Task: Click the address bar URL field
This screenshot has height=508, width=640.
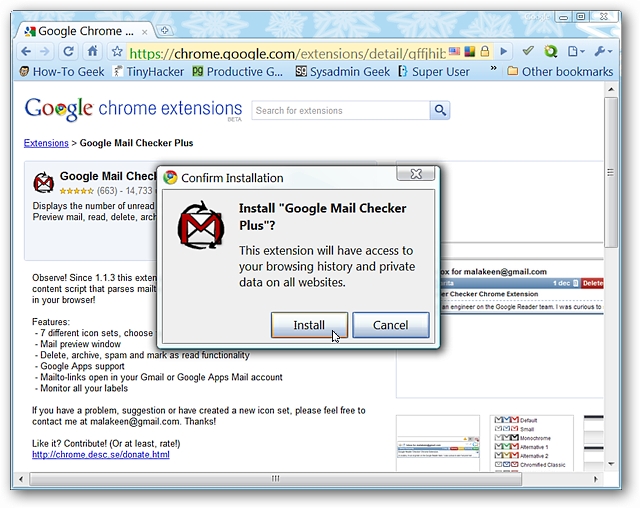Action: (x=287, y=52)
